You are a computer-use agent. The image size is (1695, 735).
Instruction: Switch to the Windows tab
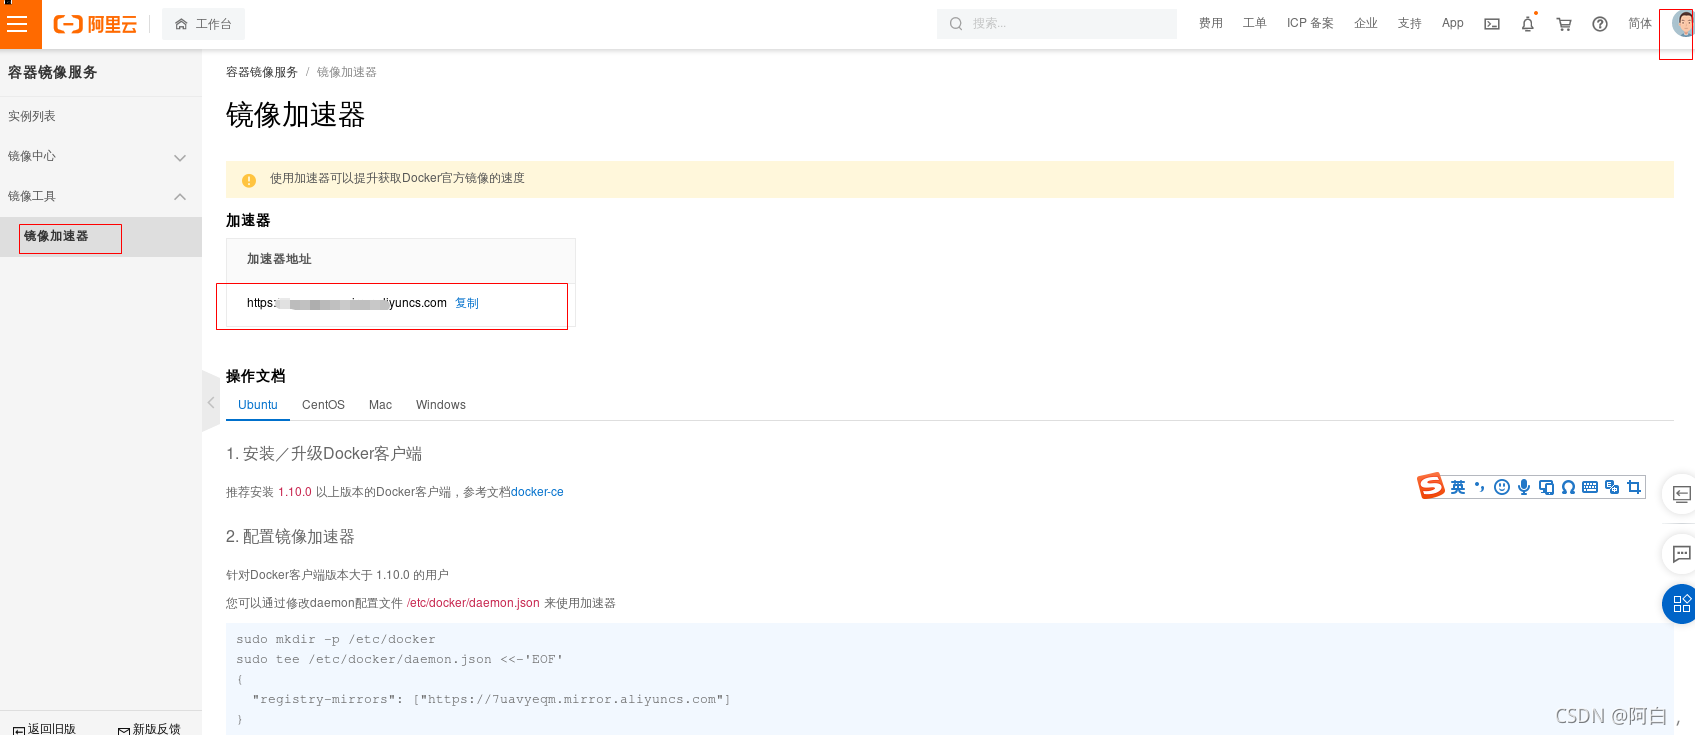pyautogui.click(x=441, y=405)
